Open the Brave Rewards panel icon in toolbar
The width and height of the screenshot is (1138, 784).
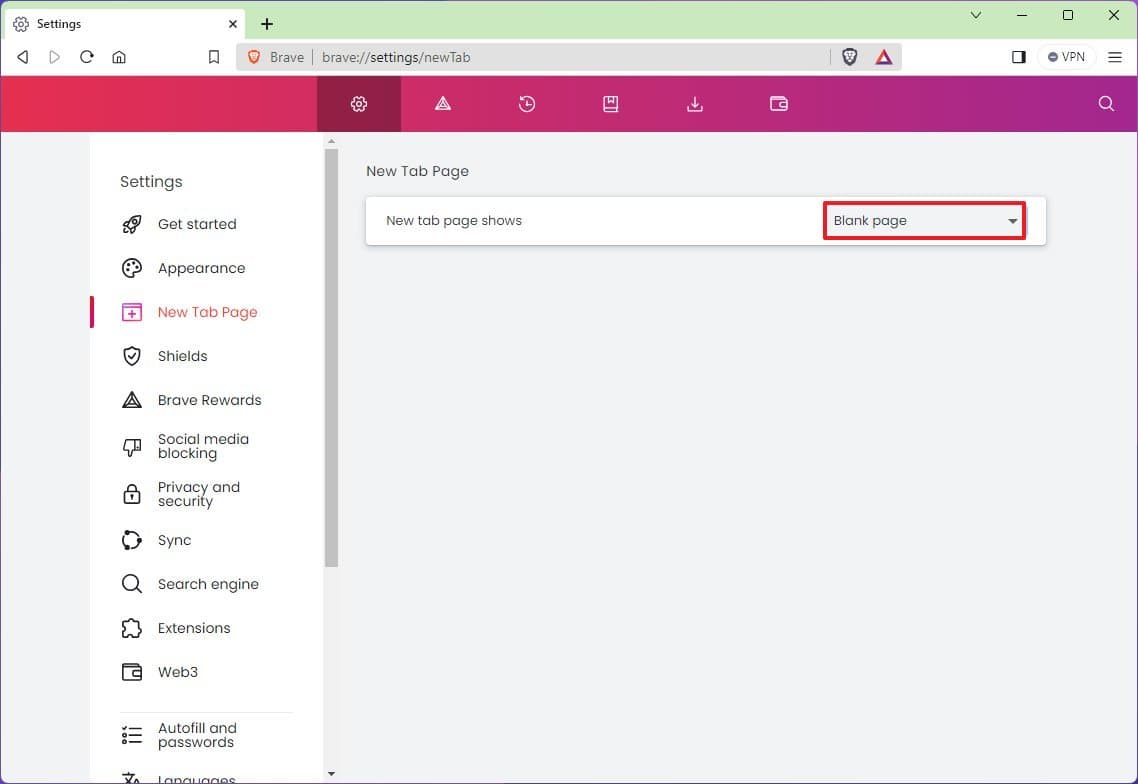442,103
